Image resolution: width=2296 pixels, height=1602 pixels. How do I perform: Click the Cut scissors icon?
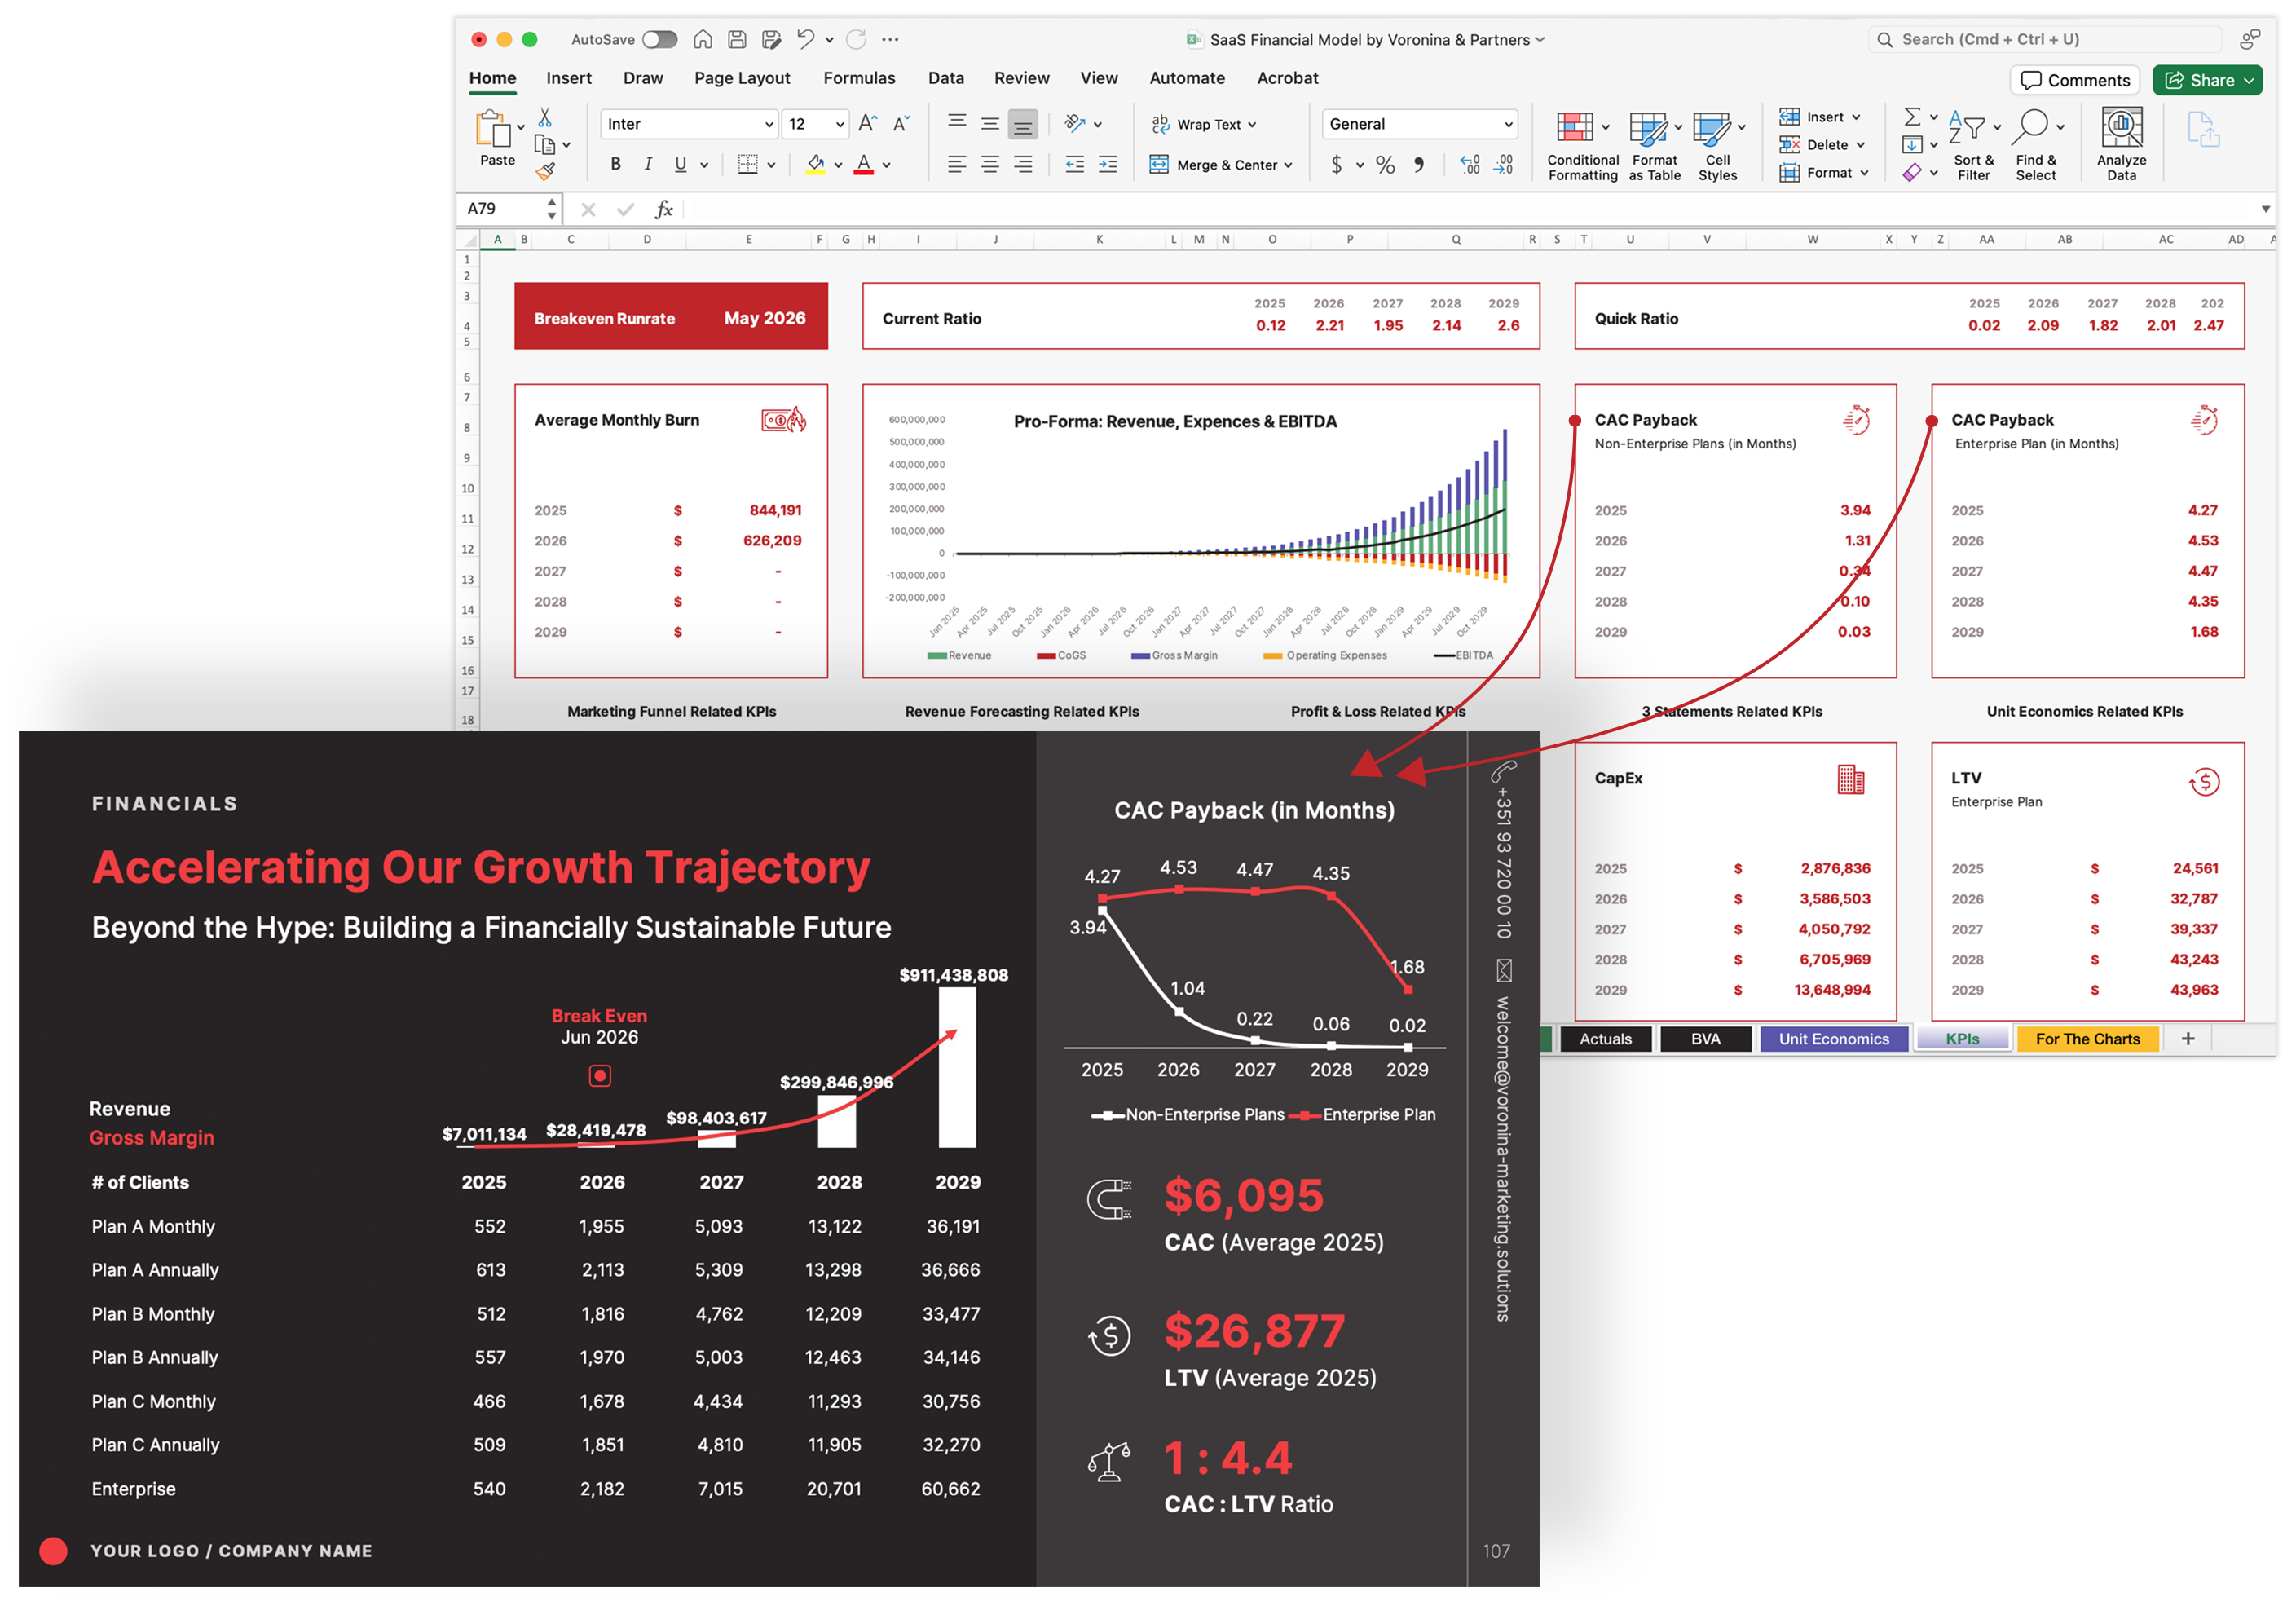pos(545,118)
